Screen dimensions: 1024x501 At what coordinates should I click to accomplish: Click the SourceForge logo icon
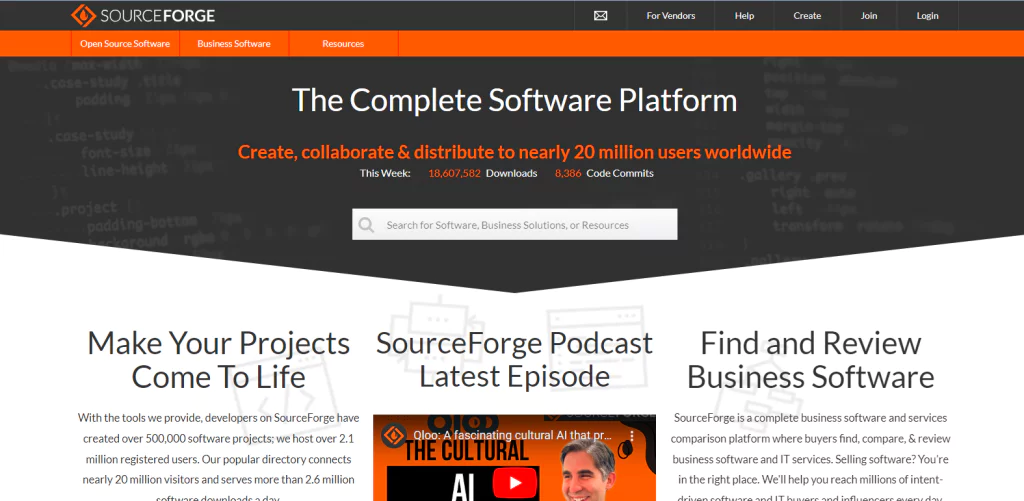tap(84, 15)
